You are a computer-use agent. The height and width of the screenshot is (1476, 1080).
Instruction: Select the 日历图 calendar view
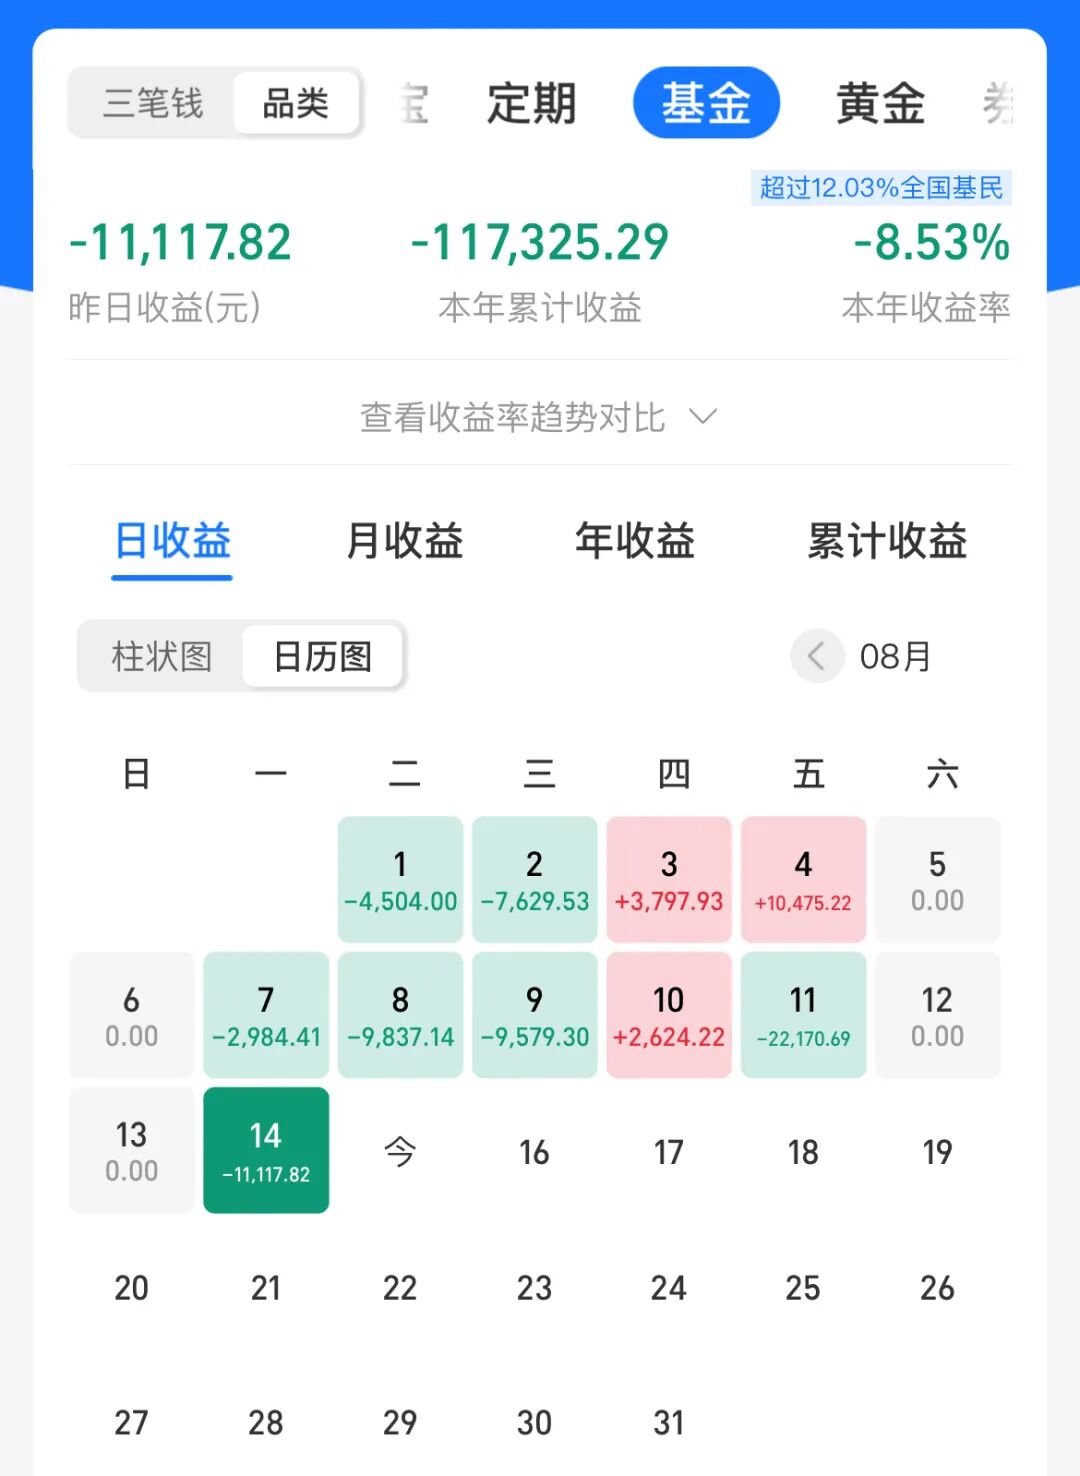(x=323, y=657)
